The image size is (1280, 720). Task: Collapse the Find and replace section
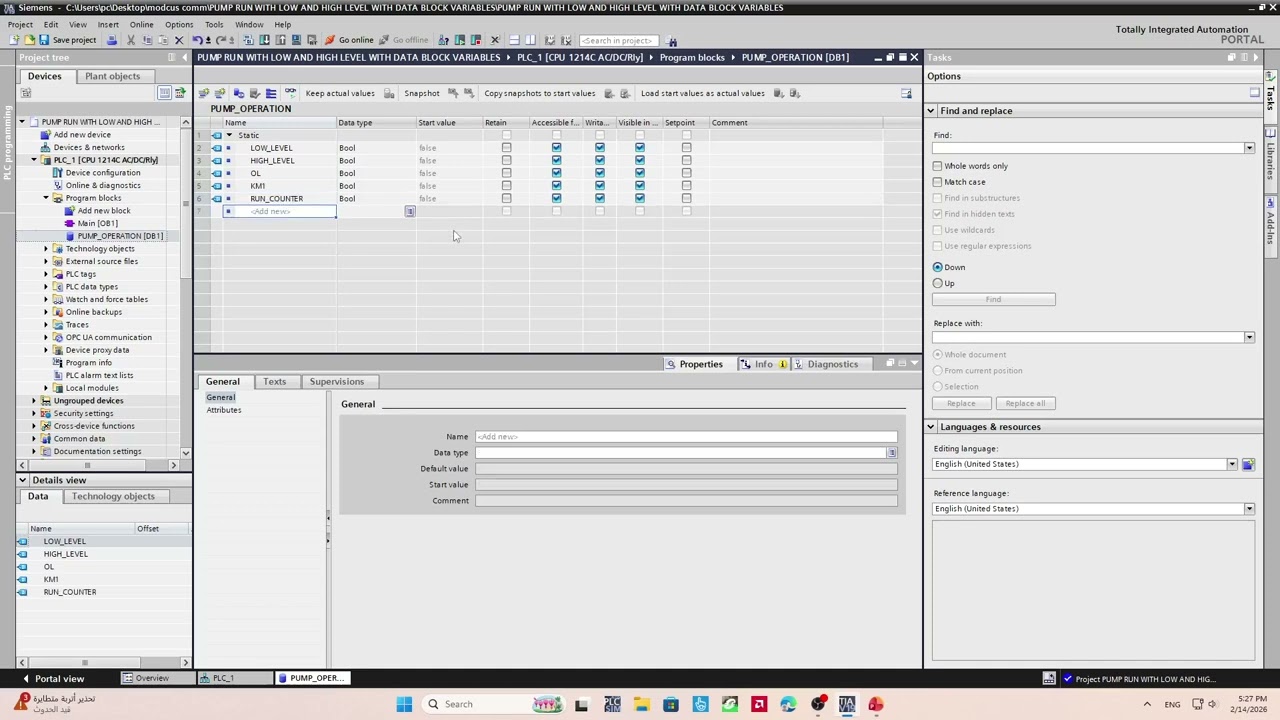(931, 111)
